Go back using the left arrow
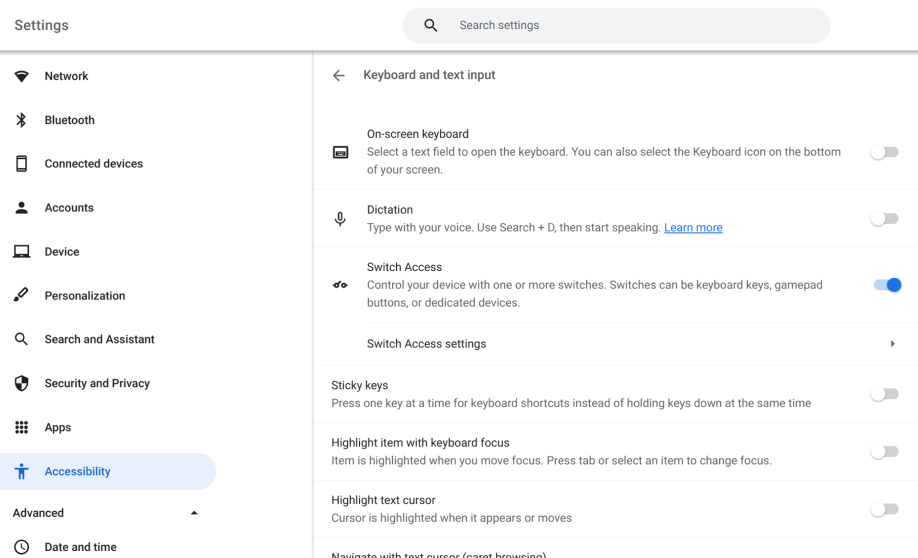This screenshot has height=558, width=918. (x=339, y=75)
